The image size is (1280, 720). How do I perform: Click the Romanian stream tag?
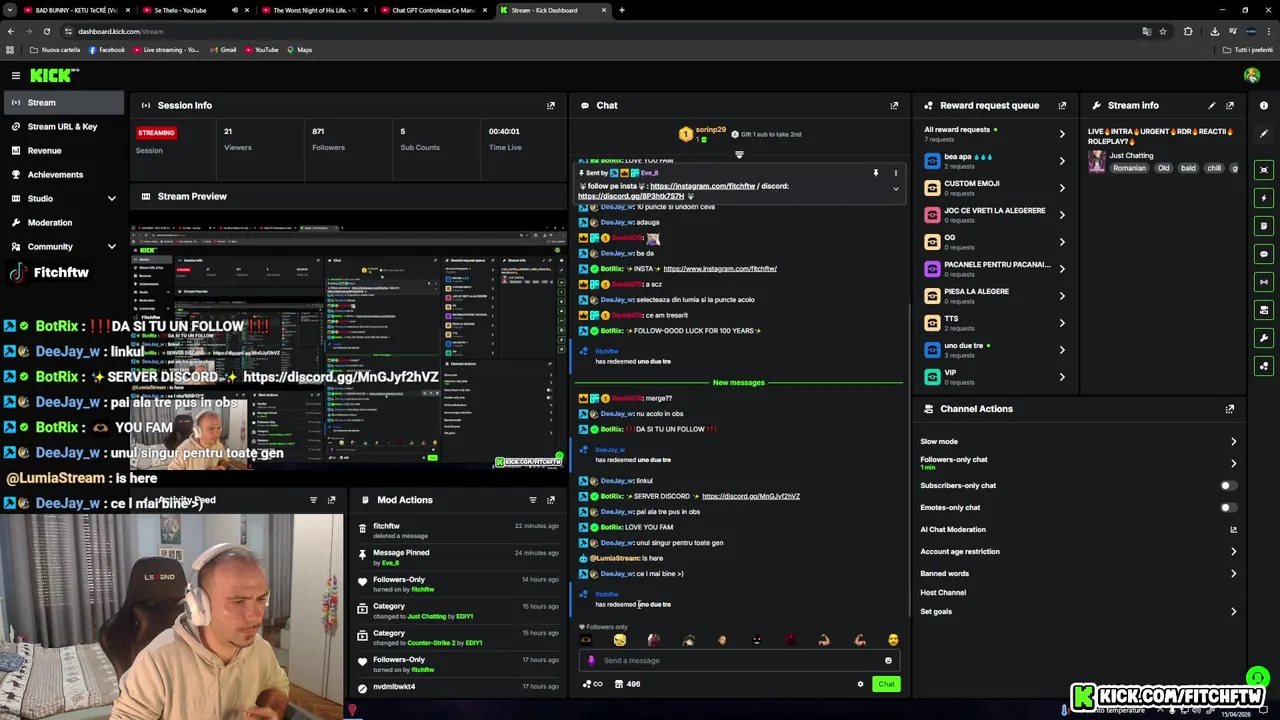[x=1129, y=168]
